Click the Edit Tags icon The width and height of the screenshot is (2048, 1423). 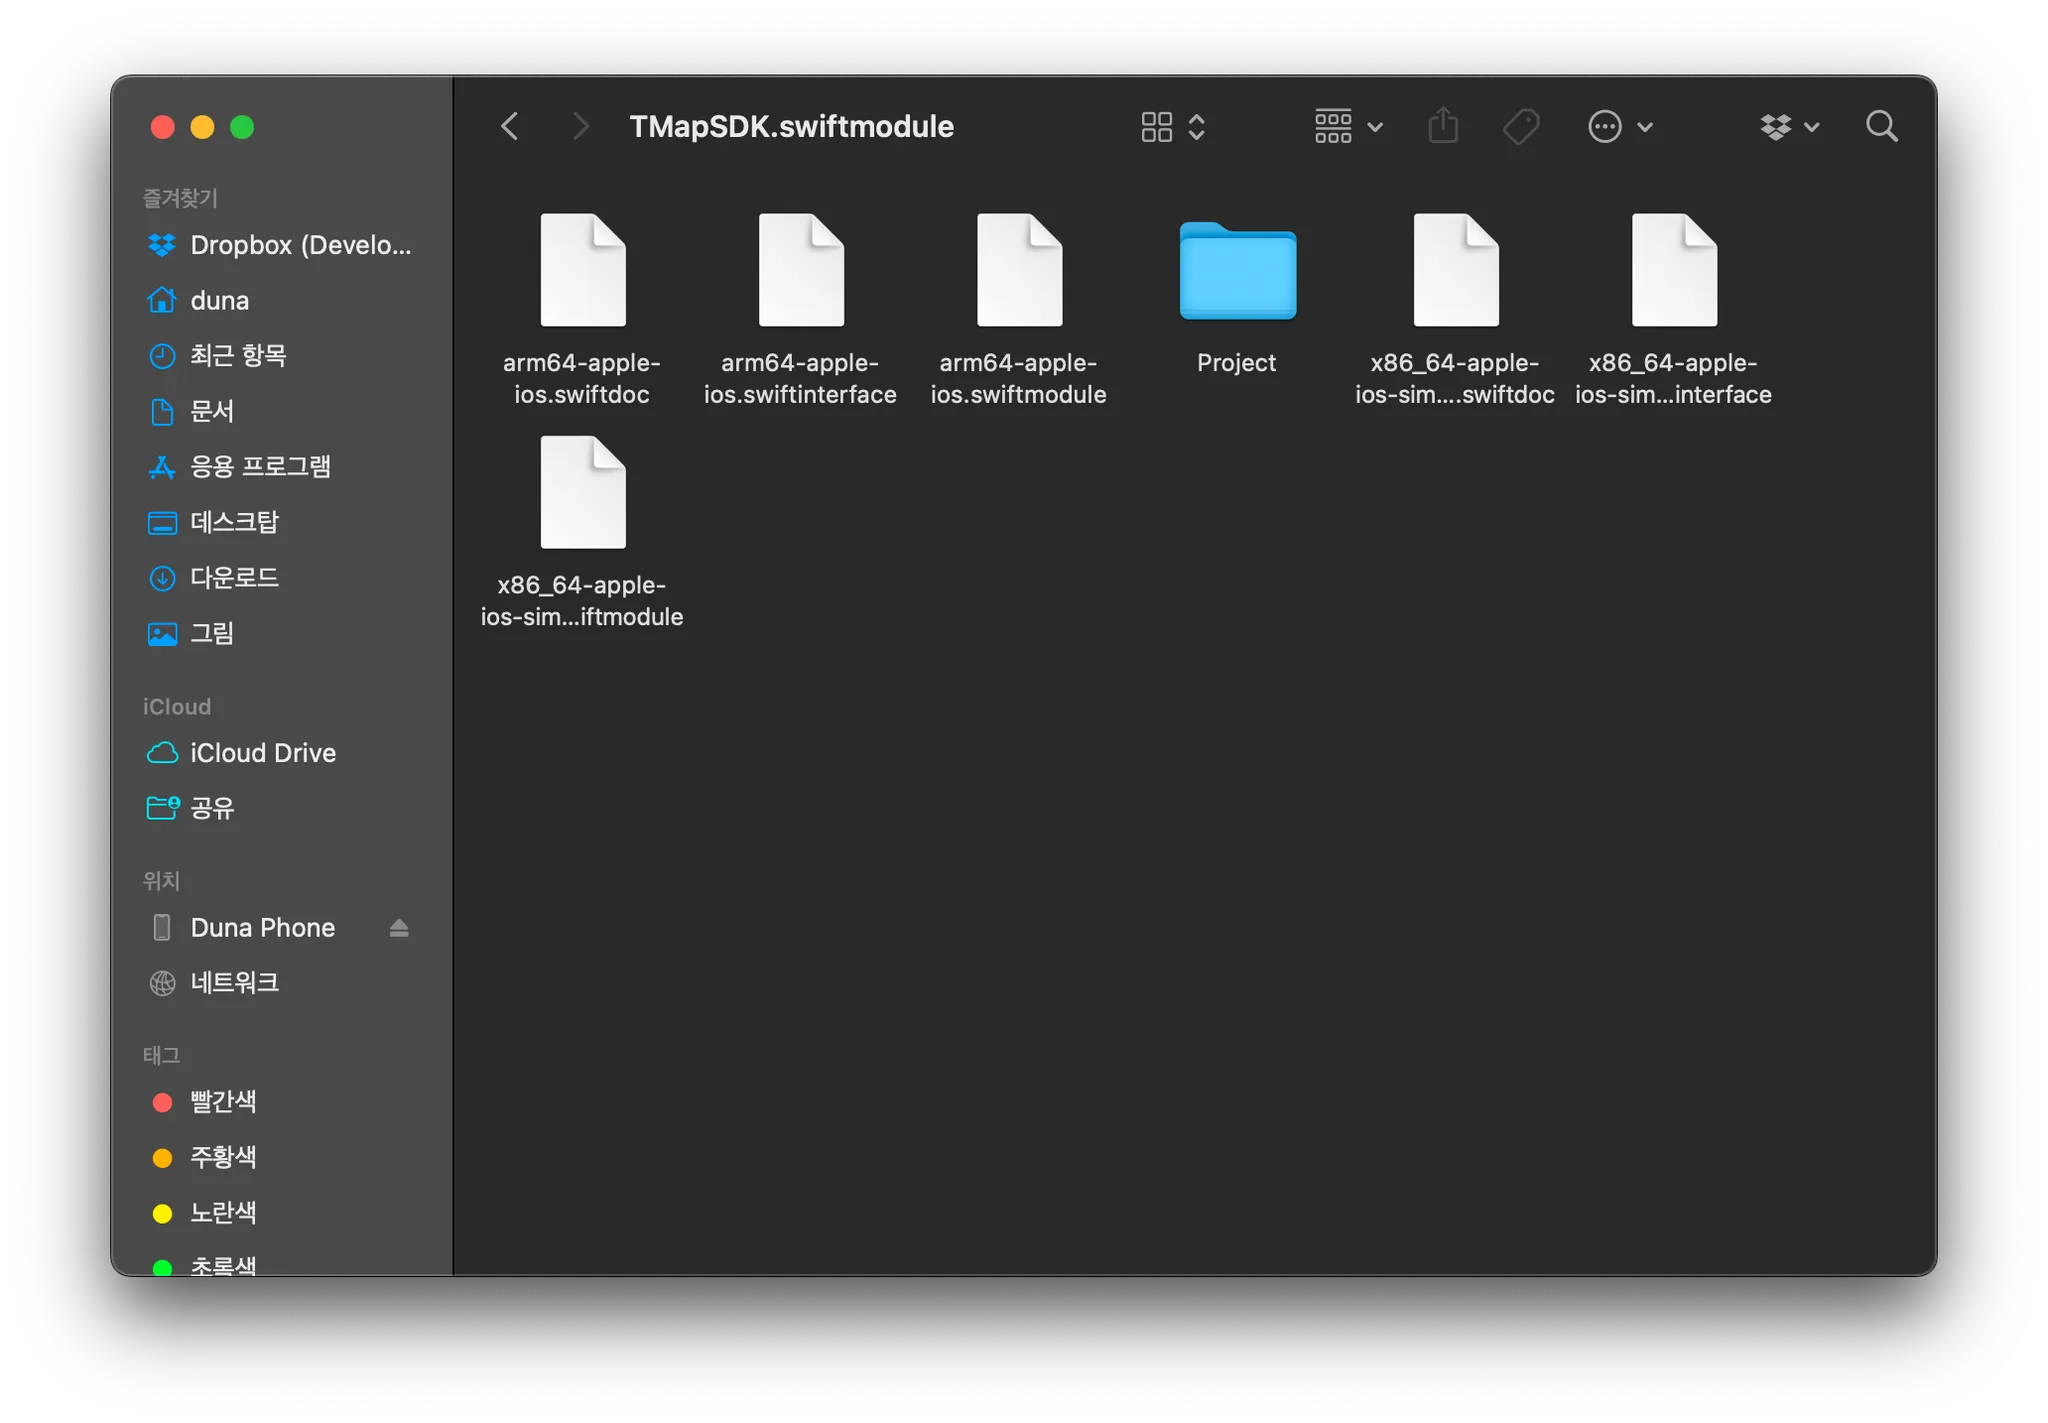(x=1520, y=127)
